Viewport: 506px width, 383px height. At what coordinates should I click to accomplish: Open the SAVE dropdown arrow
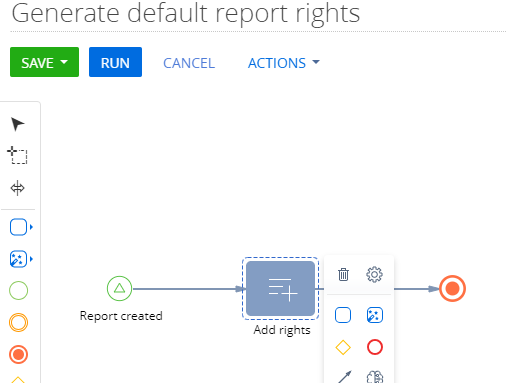64,62
